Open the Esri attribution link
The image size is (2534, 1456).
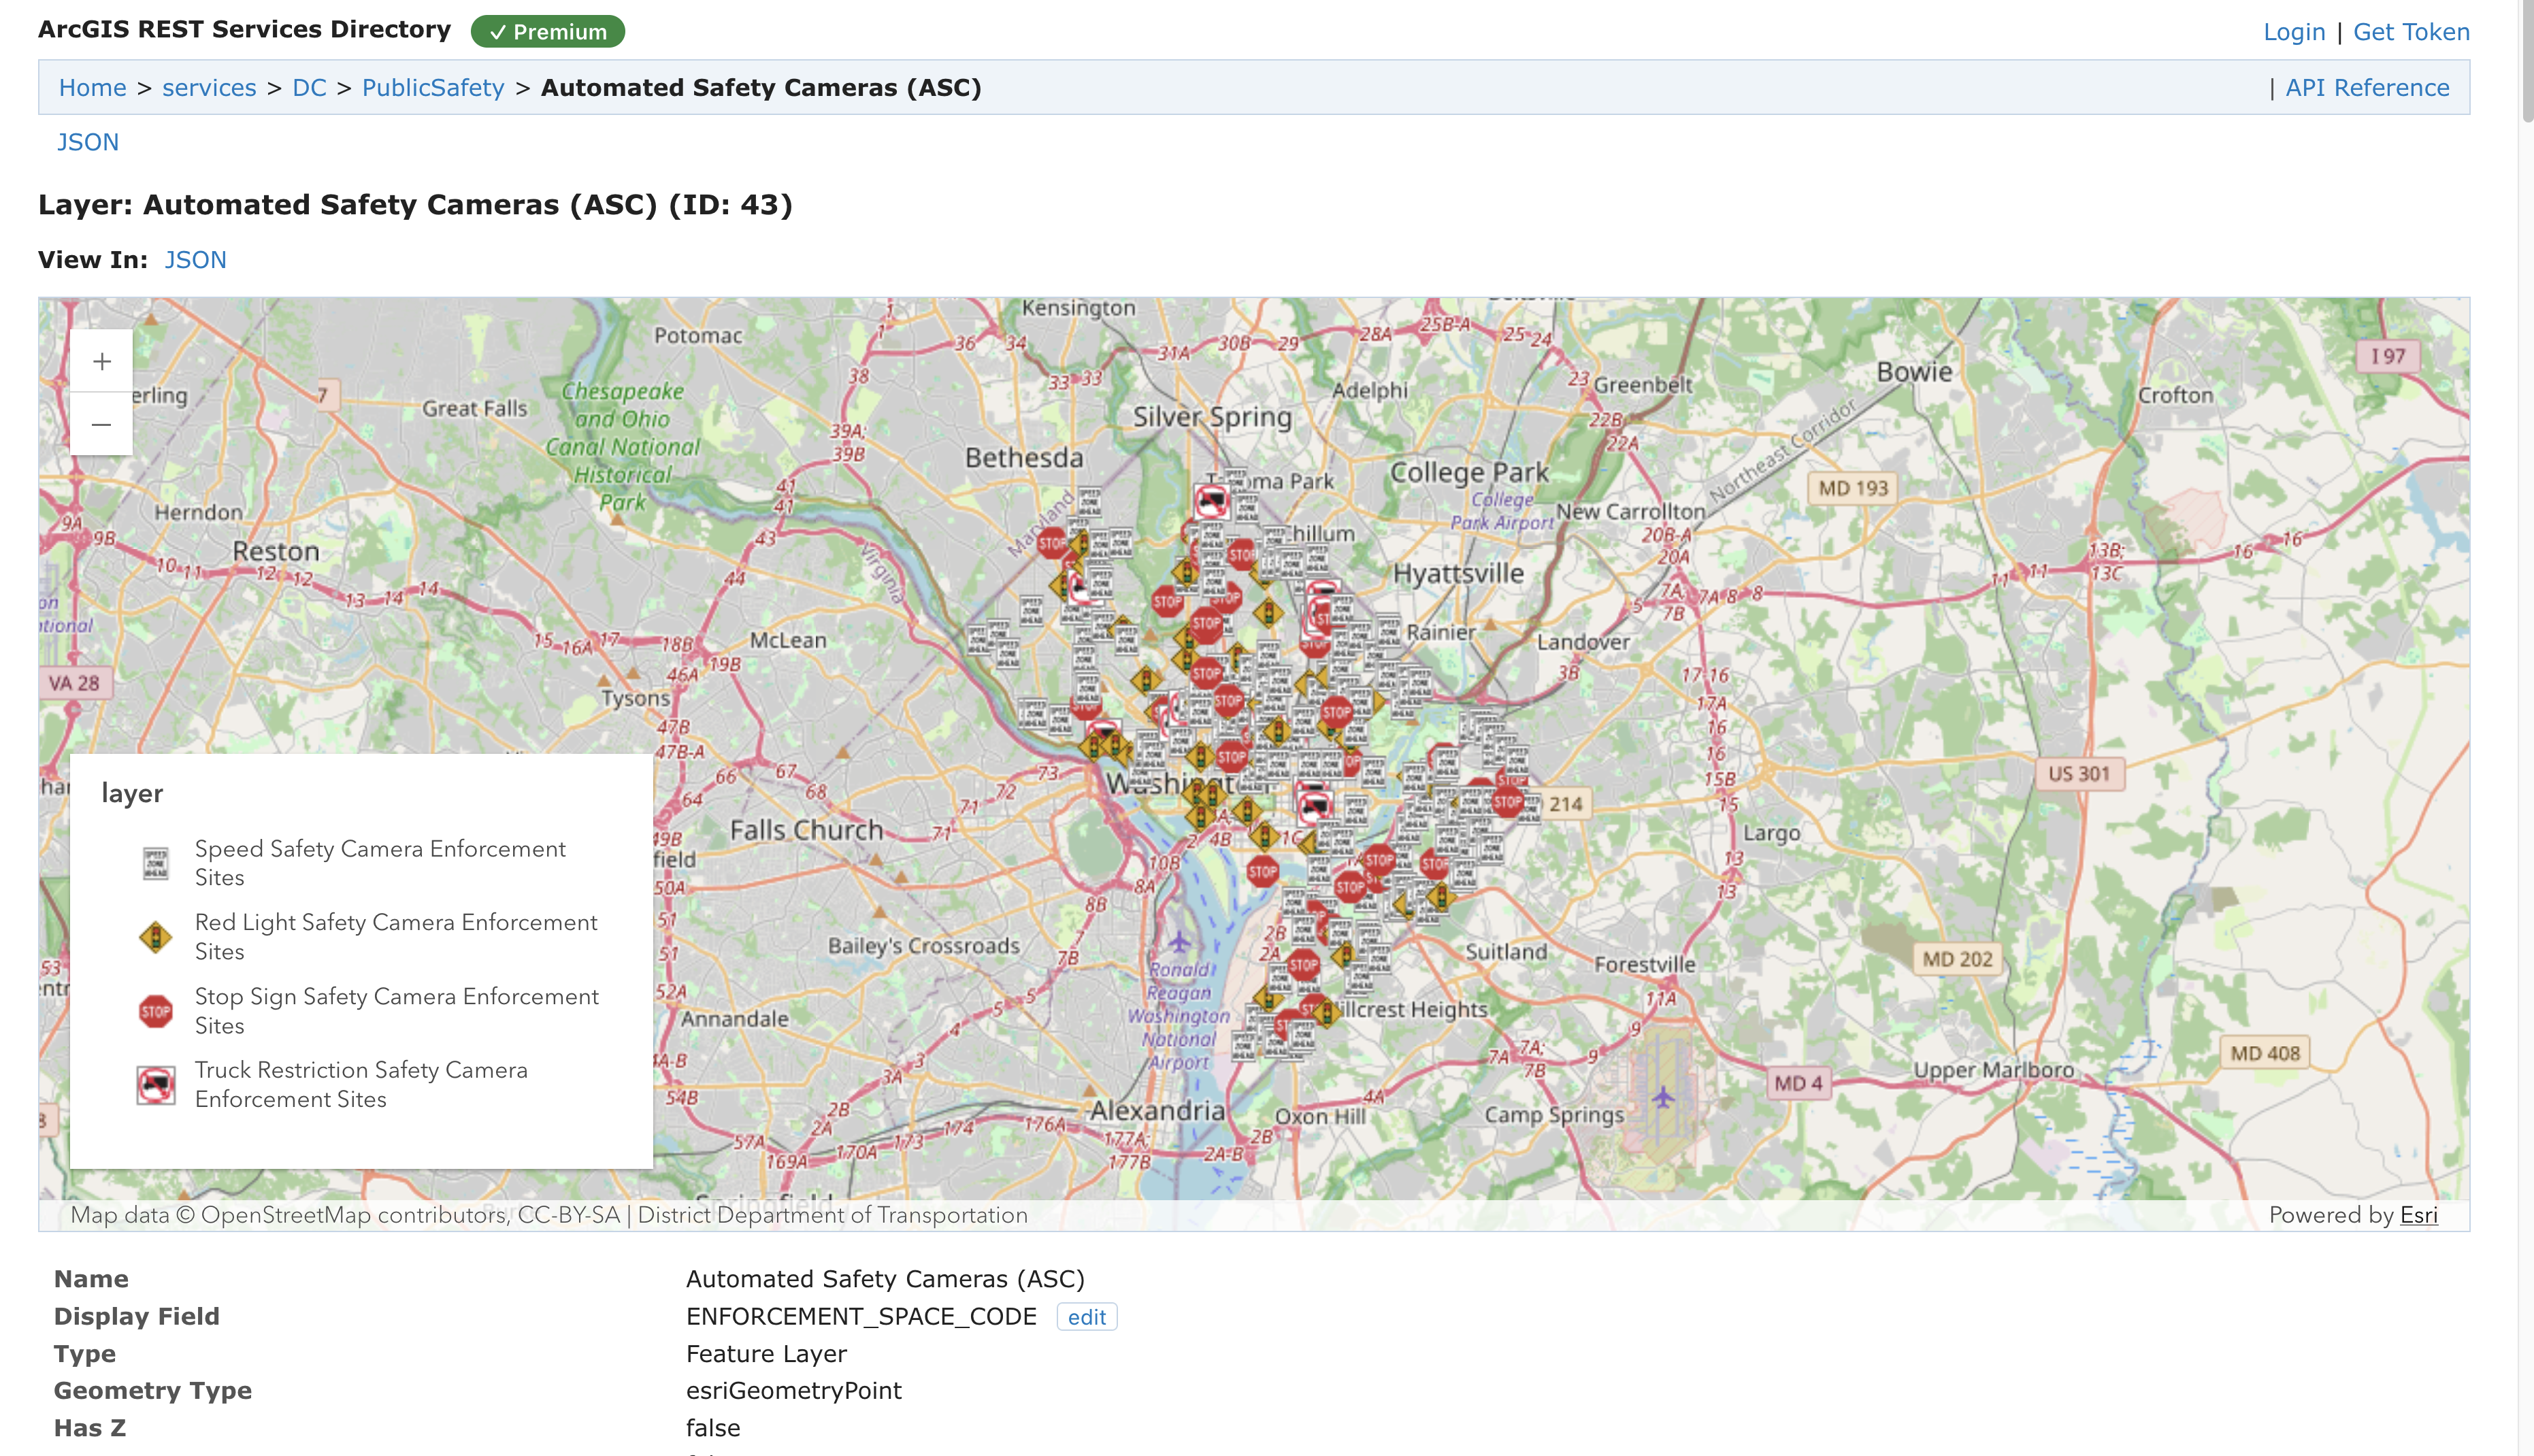coord(2418,1215)
